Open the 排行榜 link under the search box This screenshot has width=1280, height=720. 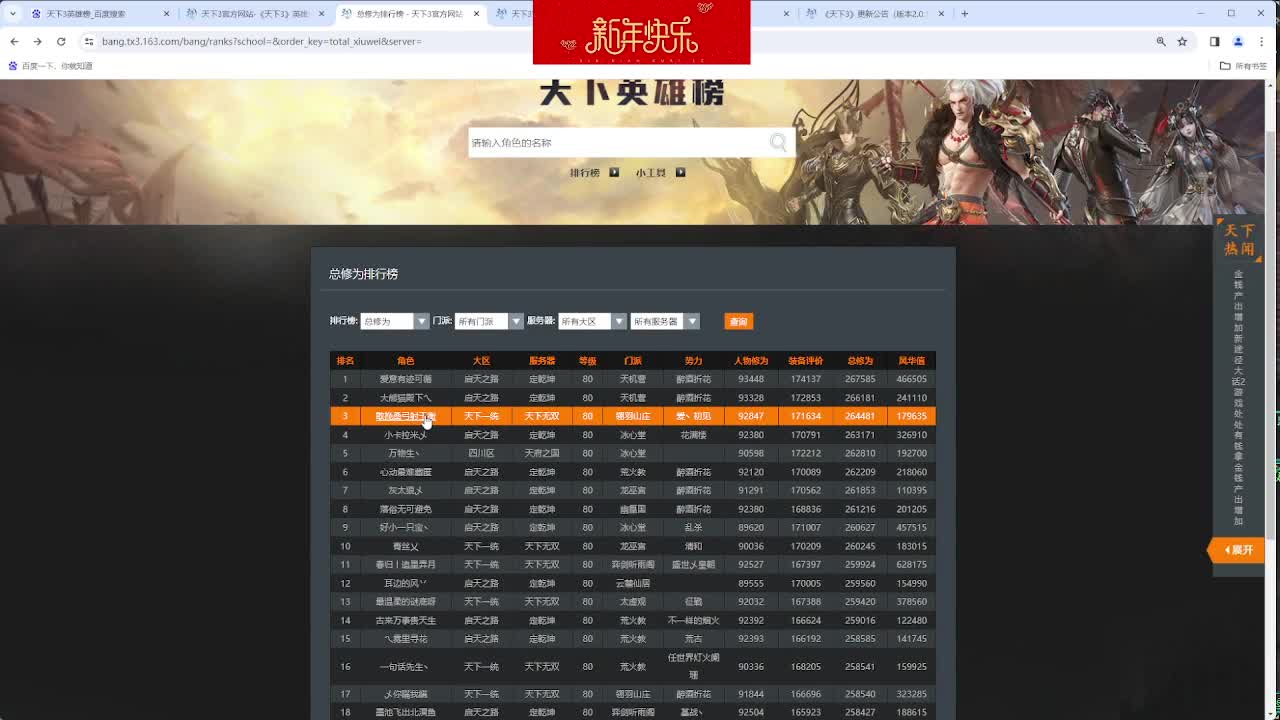pos(585,172)
